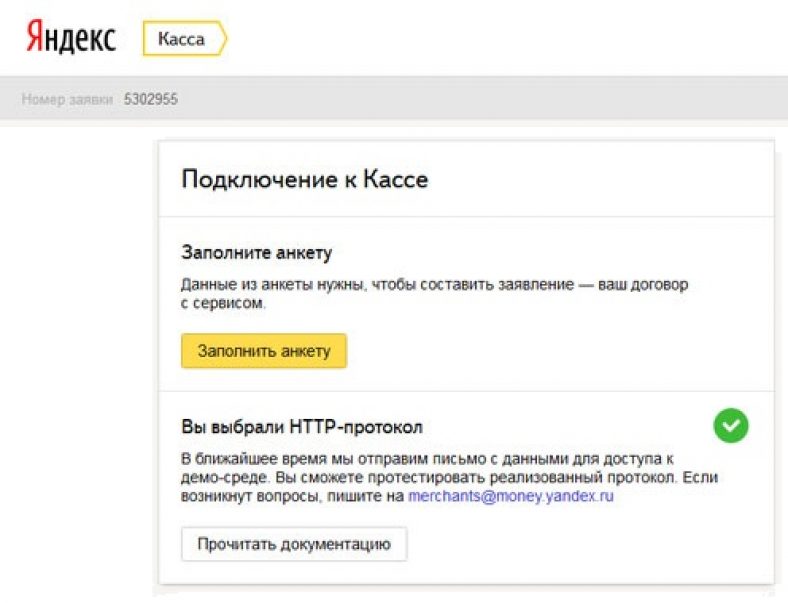Click the Вы выбрали HTTP-протокол heading
The image size is (788, 603).
[x=302, y=427]
